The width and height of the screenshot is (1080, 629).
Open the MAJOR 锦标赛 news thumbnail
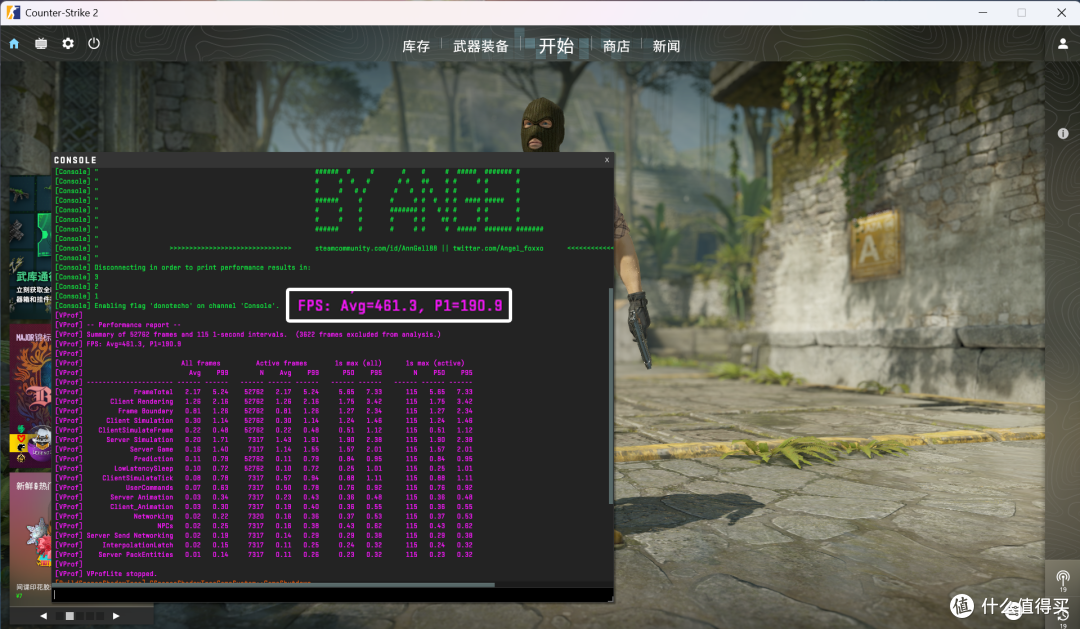(x=31, y=394)
